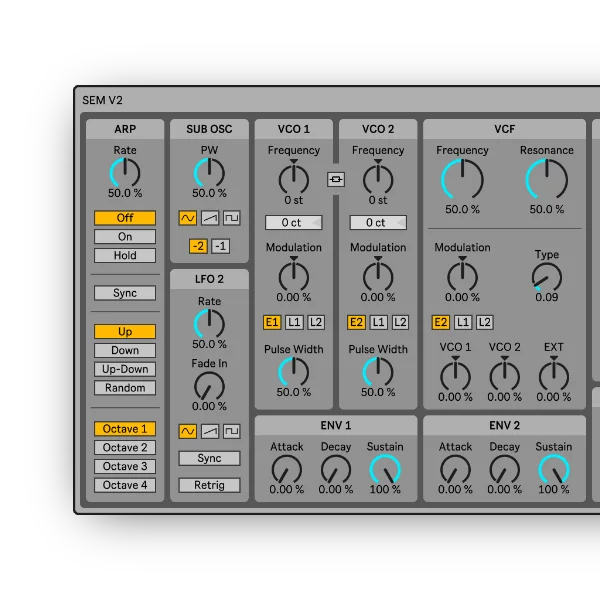
Task: Select L1 modulation source for VCO 1
Action: click(294, 322)
